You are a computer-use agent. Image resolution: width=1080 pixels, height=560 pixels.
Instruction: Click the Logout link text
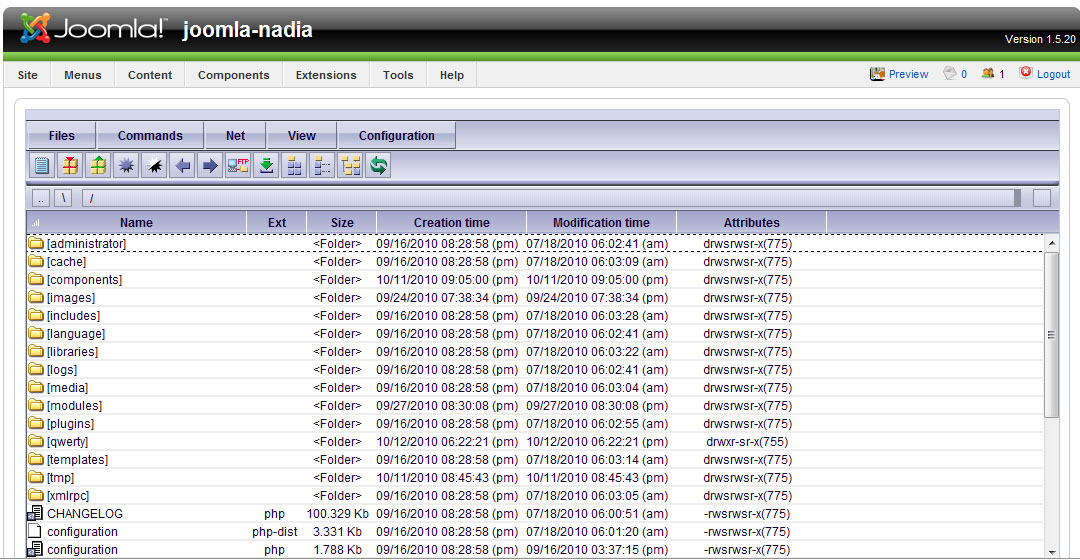(1053, 74)
